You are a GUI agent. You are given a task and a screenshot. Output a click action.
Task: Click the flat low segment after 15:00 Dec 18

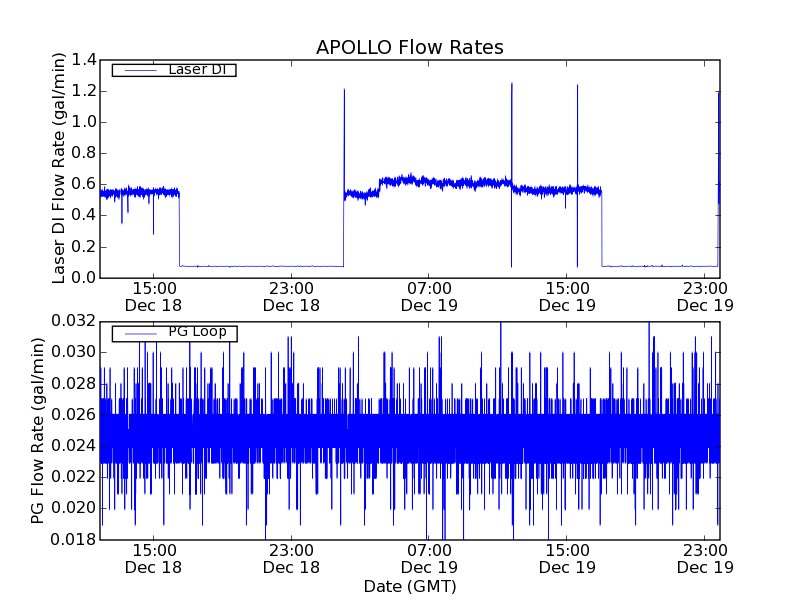260,266
